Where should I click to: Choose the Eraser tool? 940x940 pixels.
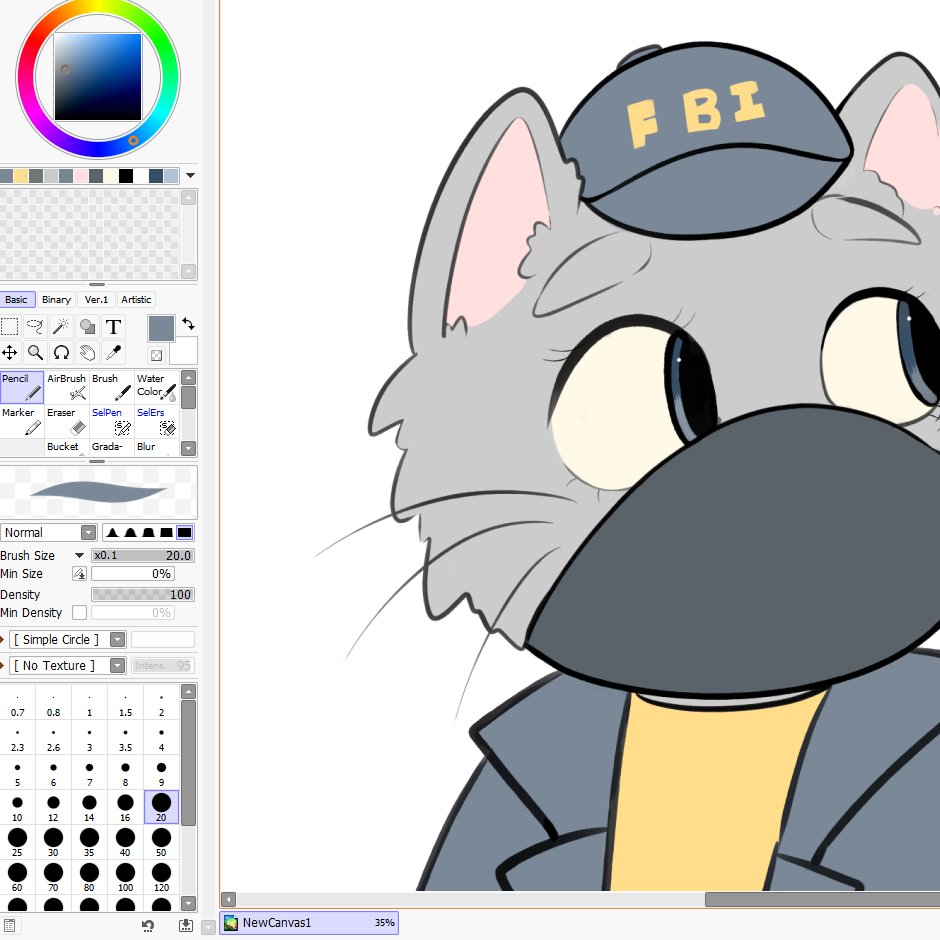66,421
